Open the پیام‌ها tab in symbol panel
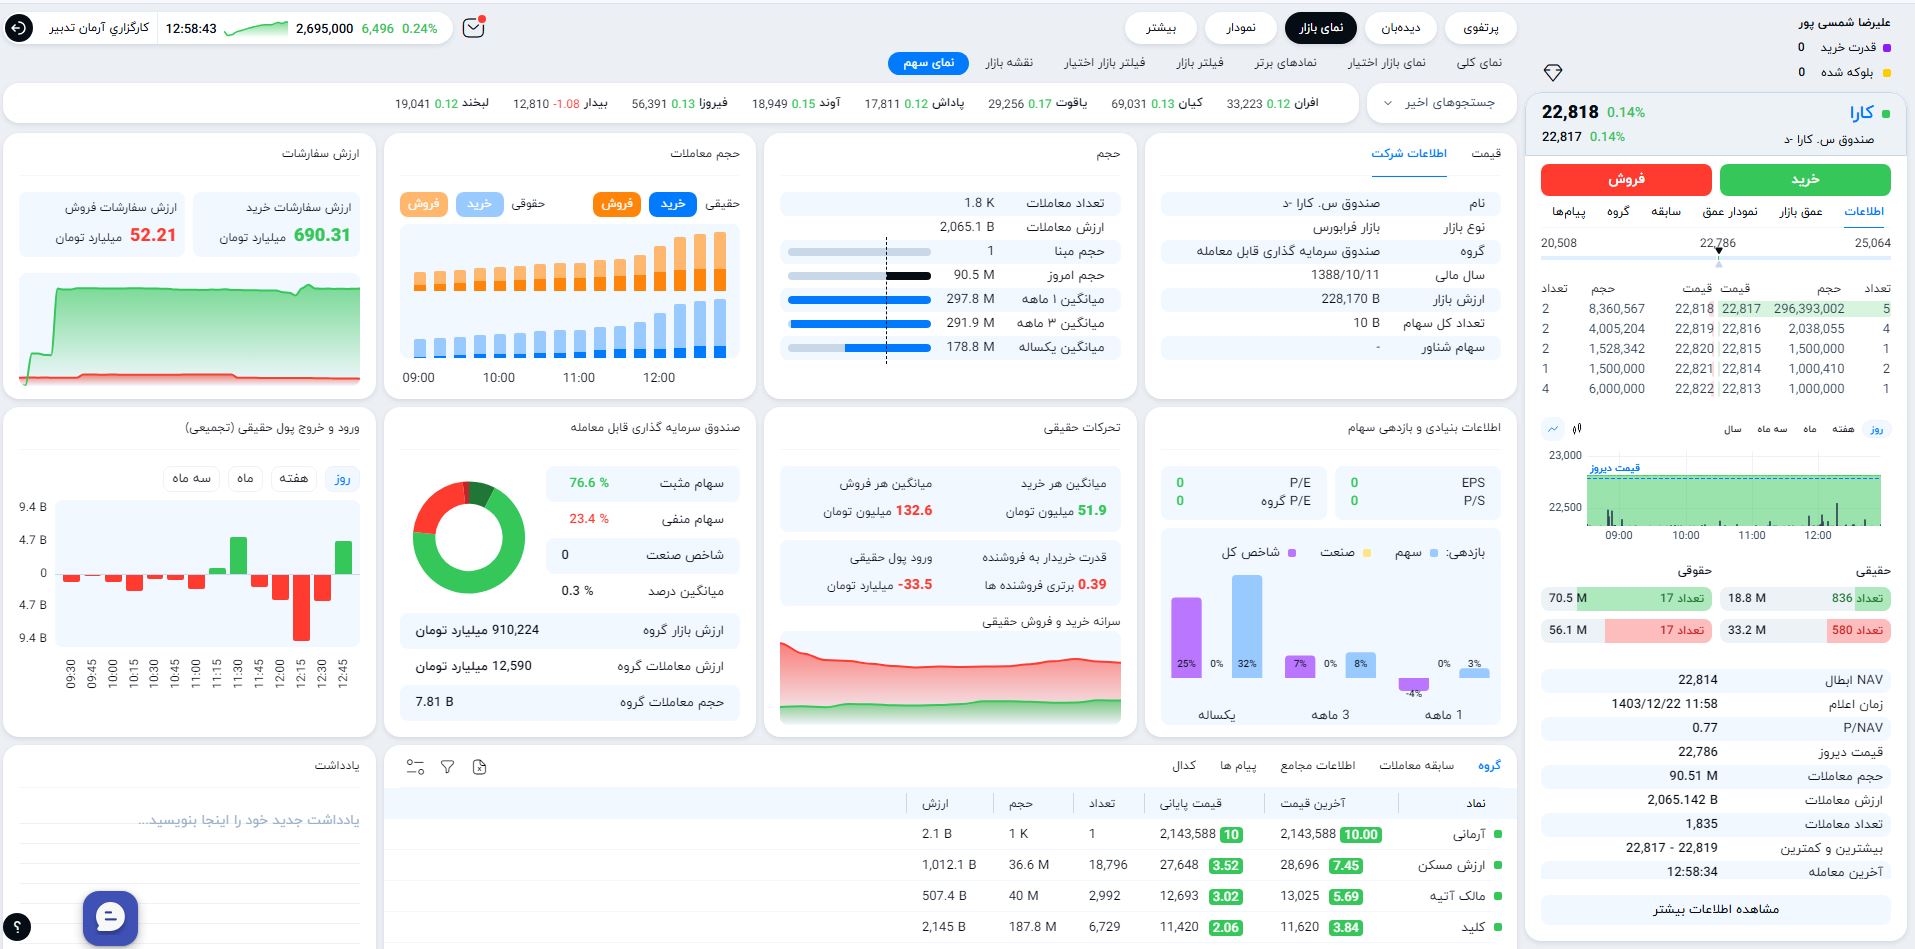The height and width of the screenshot is (949, 1915). tap(1569, 212)
